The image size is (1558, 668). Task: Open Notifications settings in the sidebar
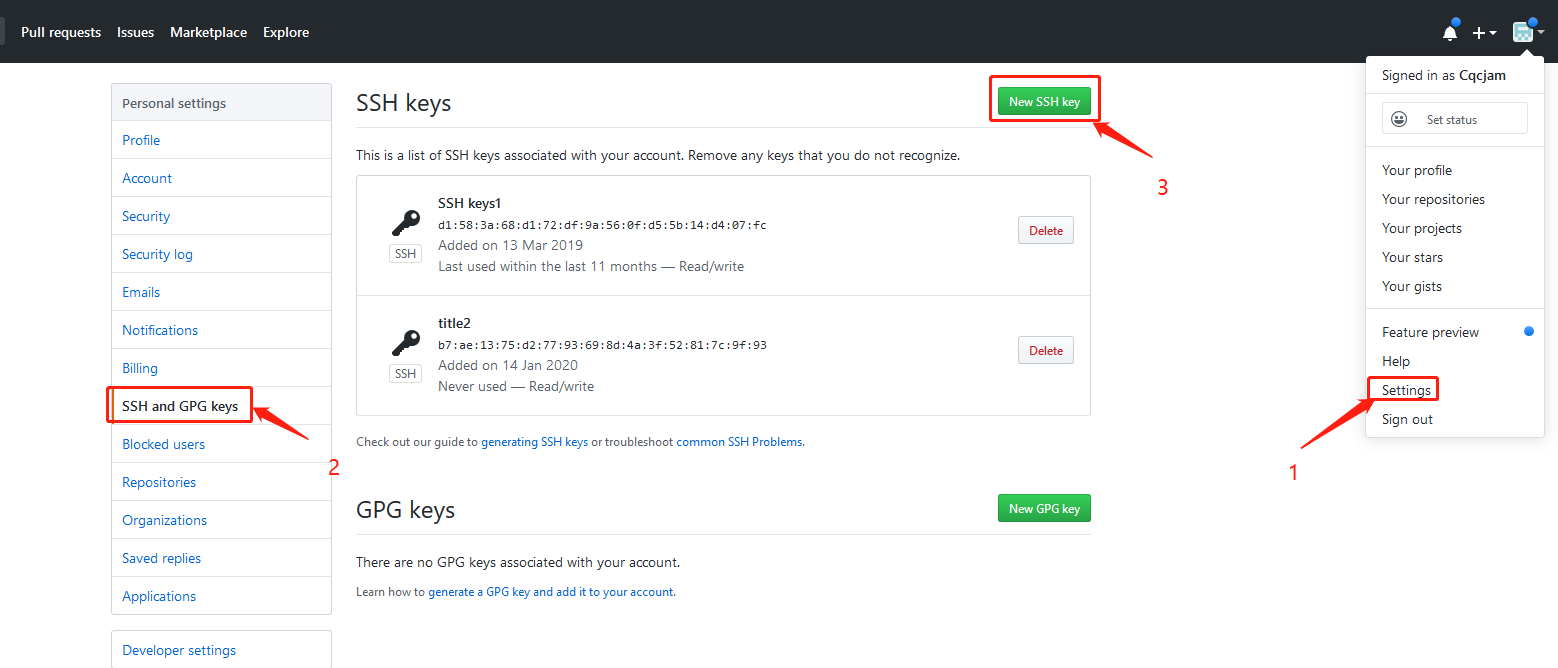tap(221, 330)
